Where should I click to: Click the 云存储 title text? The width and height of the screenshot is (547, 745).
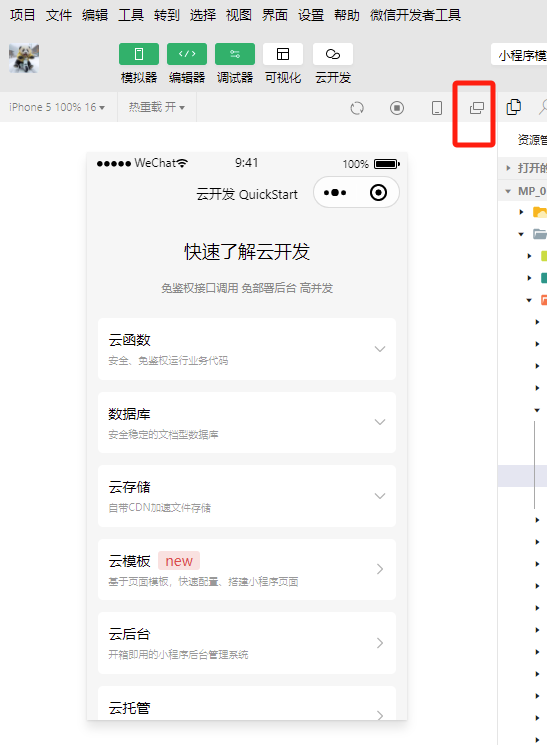coord(129,487)
